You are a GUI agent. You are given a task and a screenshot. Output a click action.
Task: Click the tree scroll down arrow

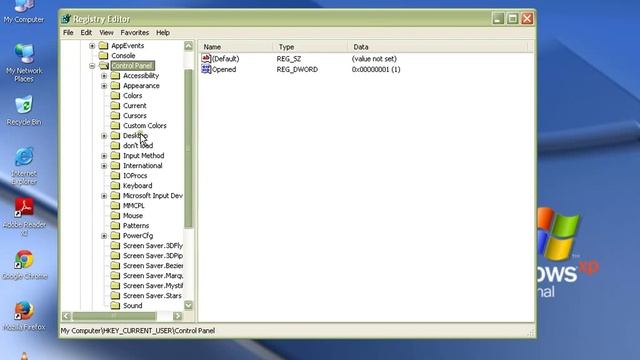coord(188,305)
